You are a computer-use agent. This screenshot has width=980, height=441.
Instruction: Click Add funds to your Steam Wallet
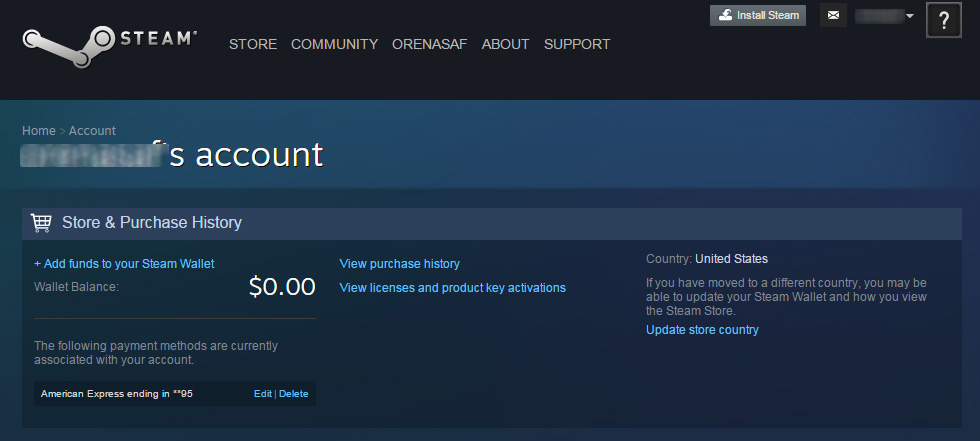click(x=124, y=264)
